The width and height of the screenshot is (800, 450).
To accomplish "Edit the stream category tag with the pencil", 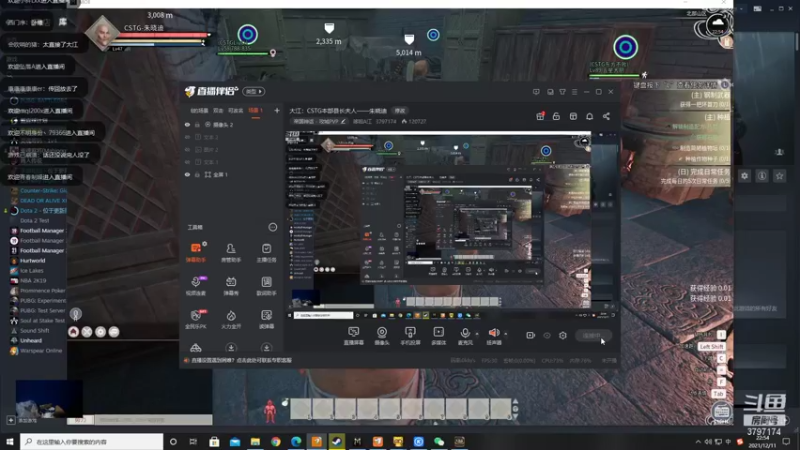I will 343,121.
